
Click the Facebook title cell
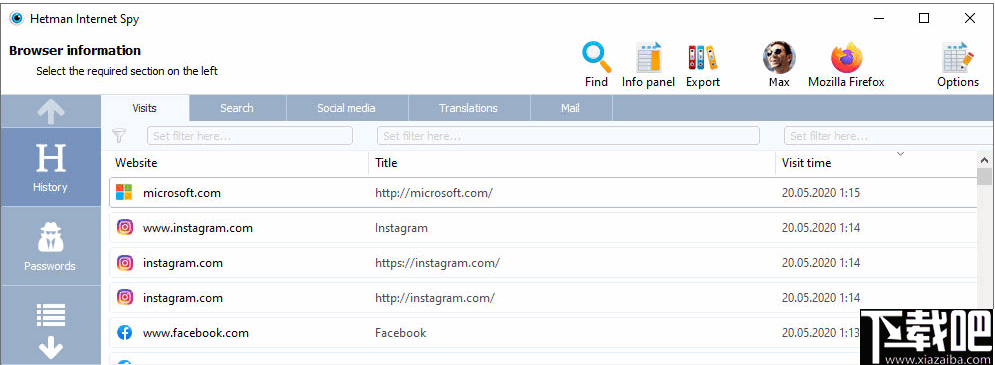pyautogui.click(x=400, y=333)
